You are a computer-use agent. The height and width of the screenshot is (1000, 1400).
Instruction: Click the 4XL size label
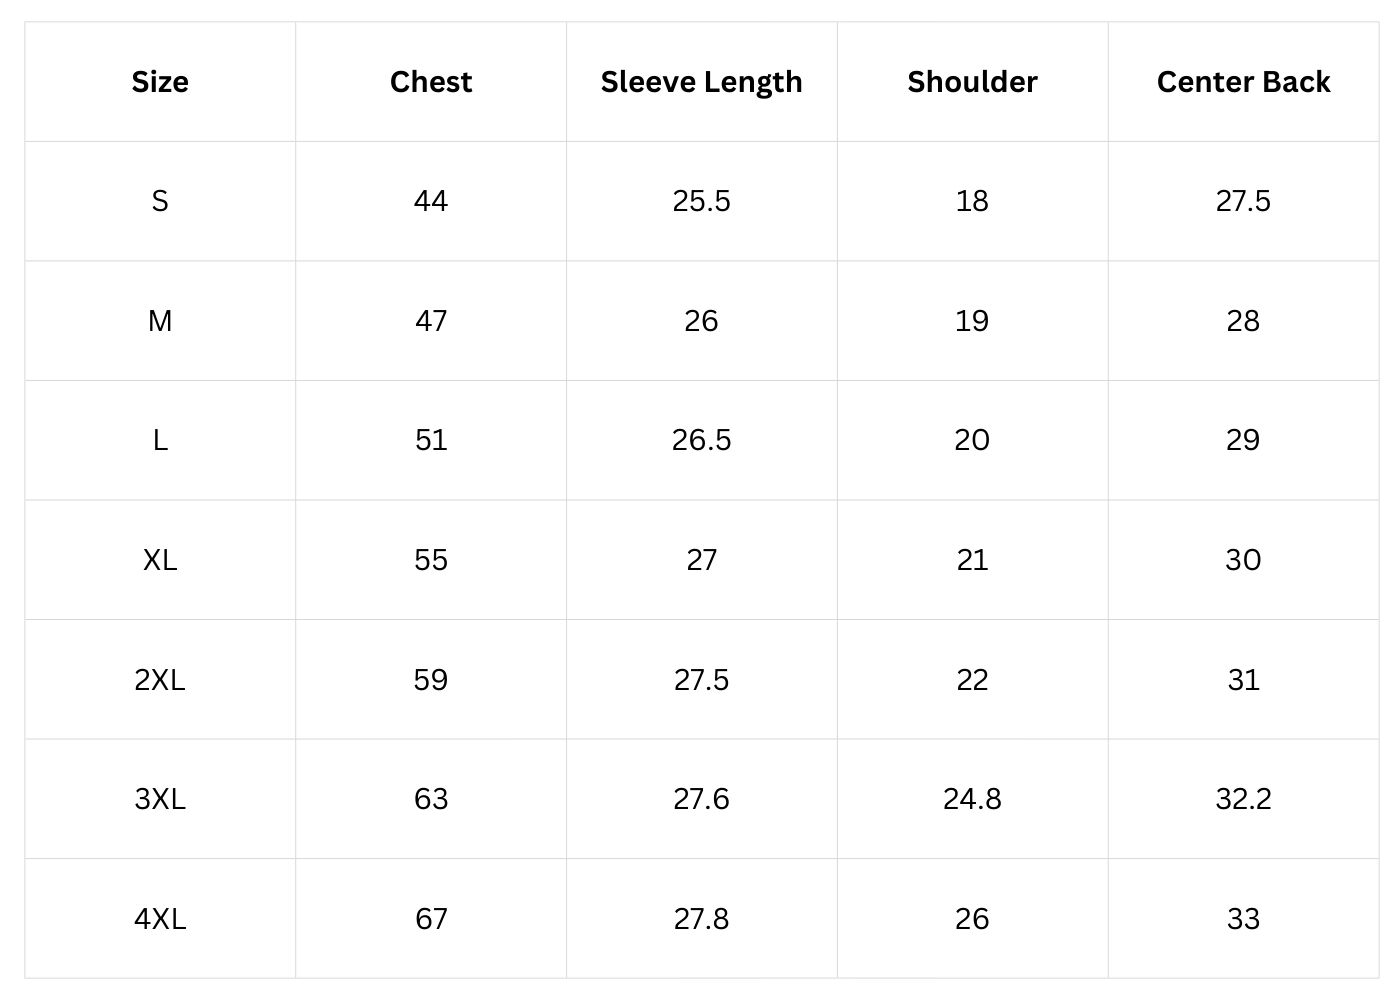tap(160, 919)
